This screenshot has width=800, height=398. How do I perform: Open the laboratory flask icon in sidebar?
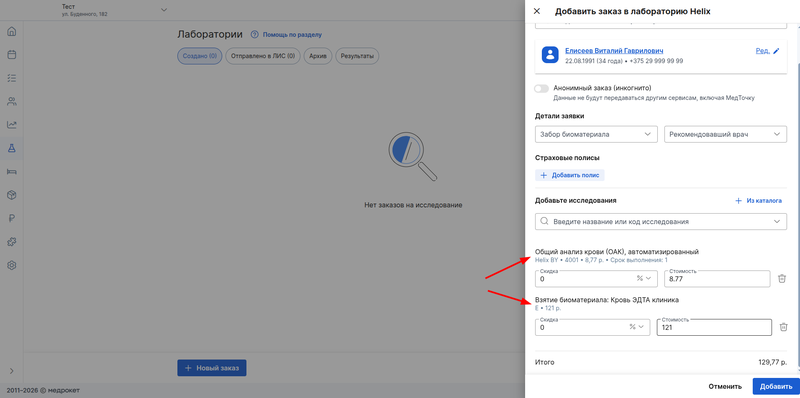tap(12, 148)
